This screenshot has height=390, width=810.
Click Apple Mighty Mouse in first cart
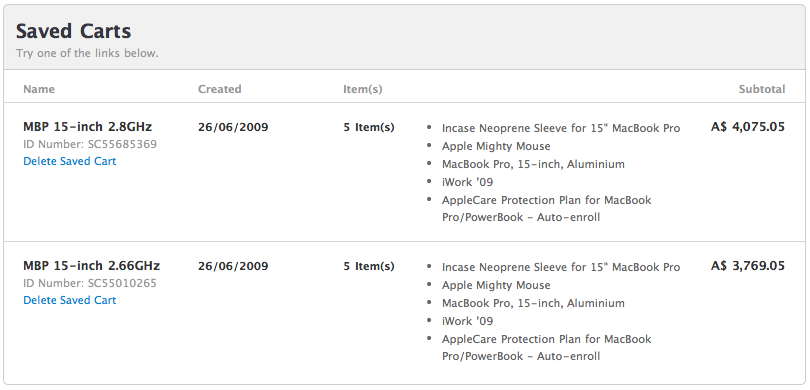496,146
